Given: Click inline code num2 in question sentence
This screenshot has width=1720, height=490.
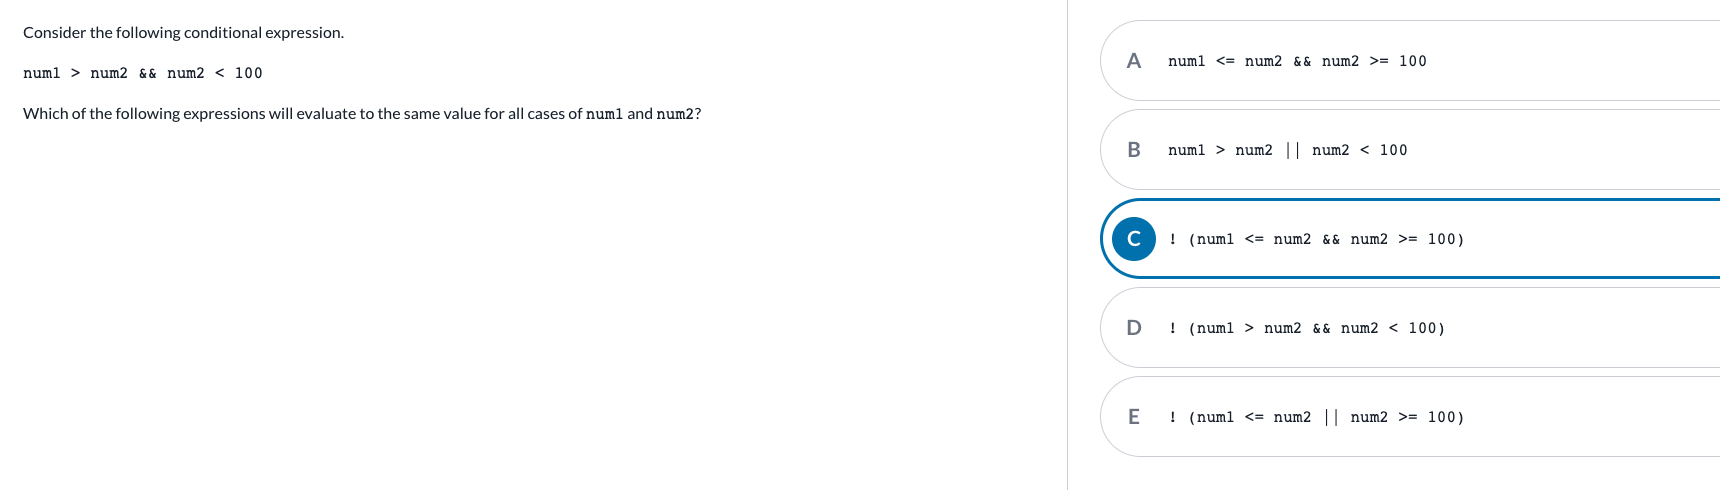Looking at the screenshot, I should [x=675, y=114].
